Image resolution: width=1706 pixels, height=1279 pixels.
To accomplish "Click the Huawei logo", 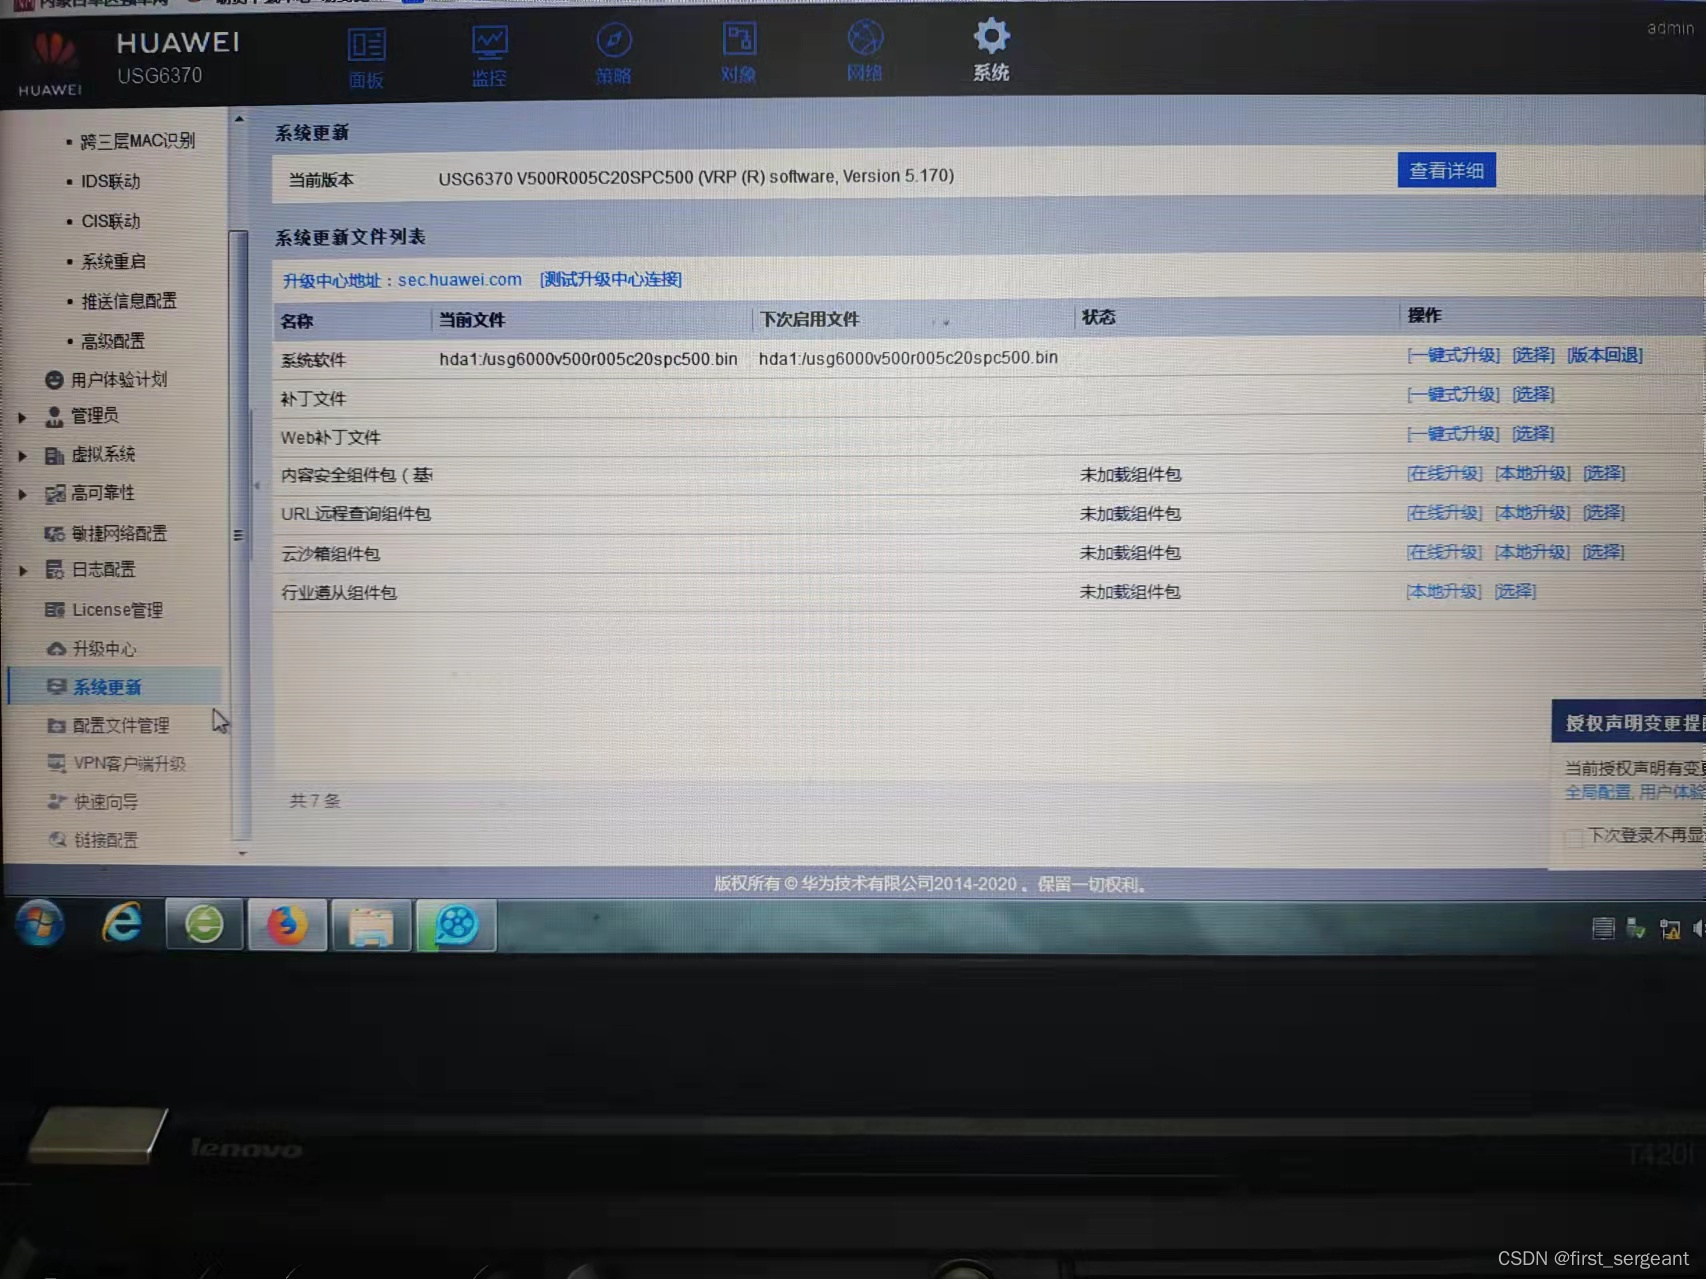I will pyautogui.click(x=52, y=63).
